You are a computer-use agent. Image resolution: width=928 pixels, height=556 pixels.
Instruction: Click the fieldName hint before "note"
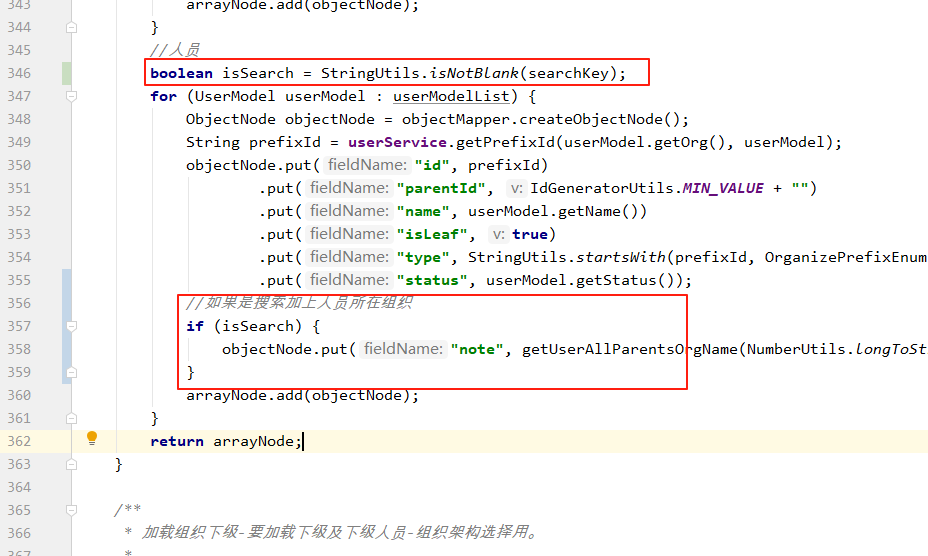click(x=402, y=349)
